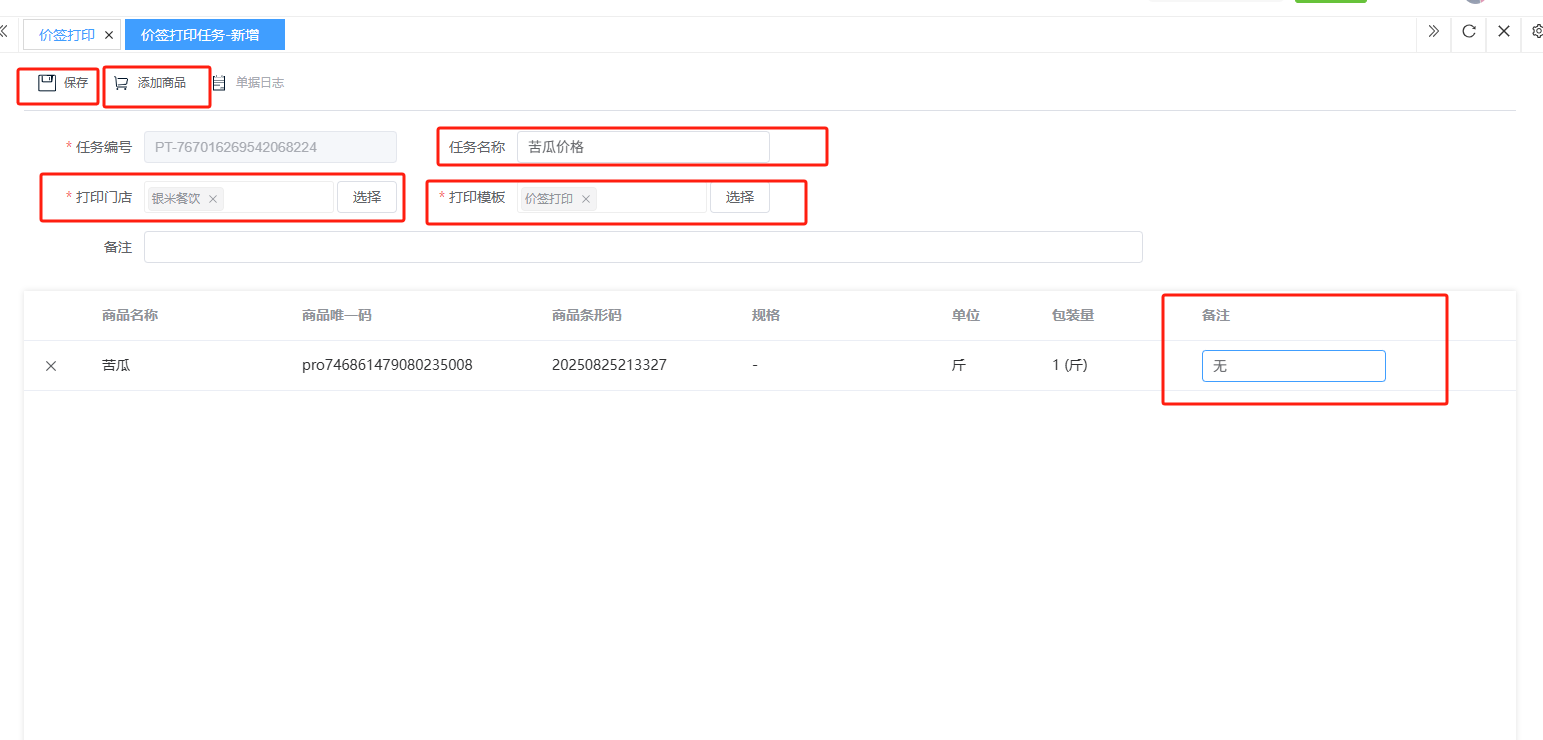
Task: Refresh the page with the reload icon
Action: point(1468,32)
